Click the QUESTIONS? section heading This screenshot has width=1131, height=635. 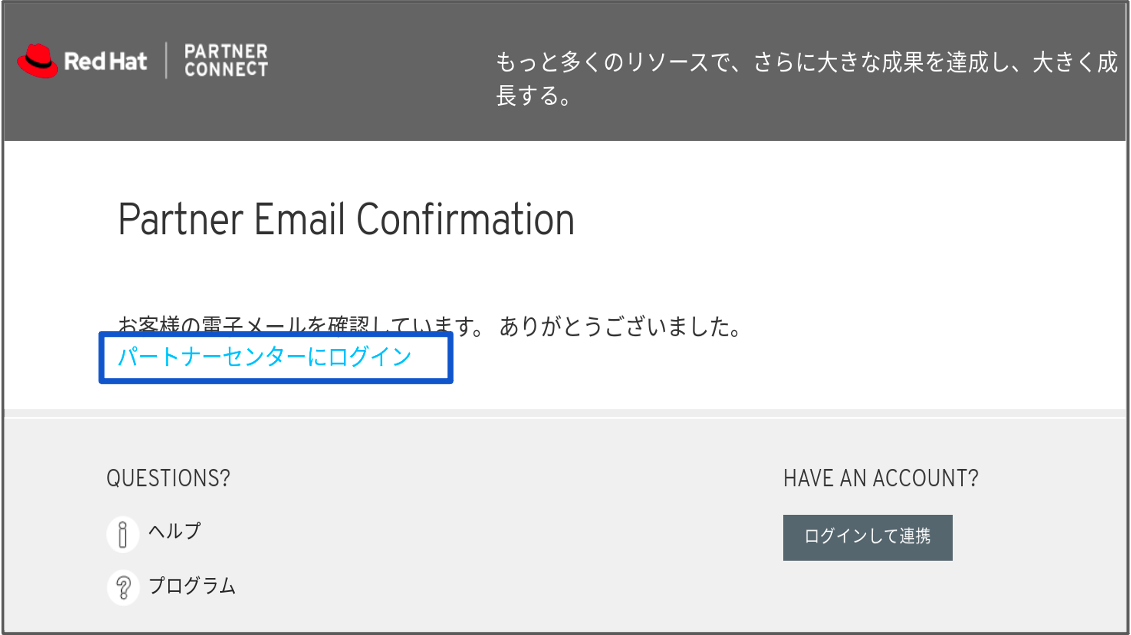point(168,478)
